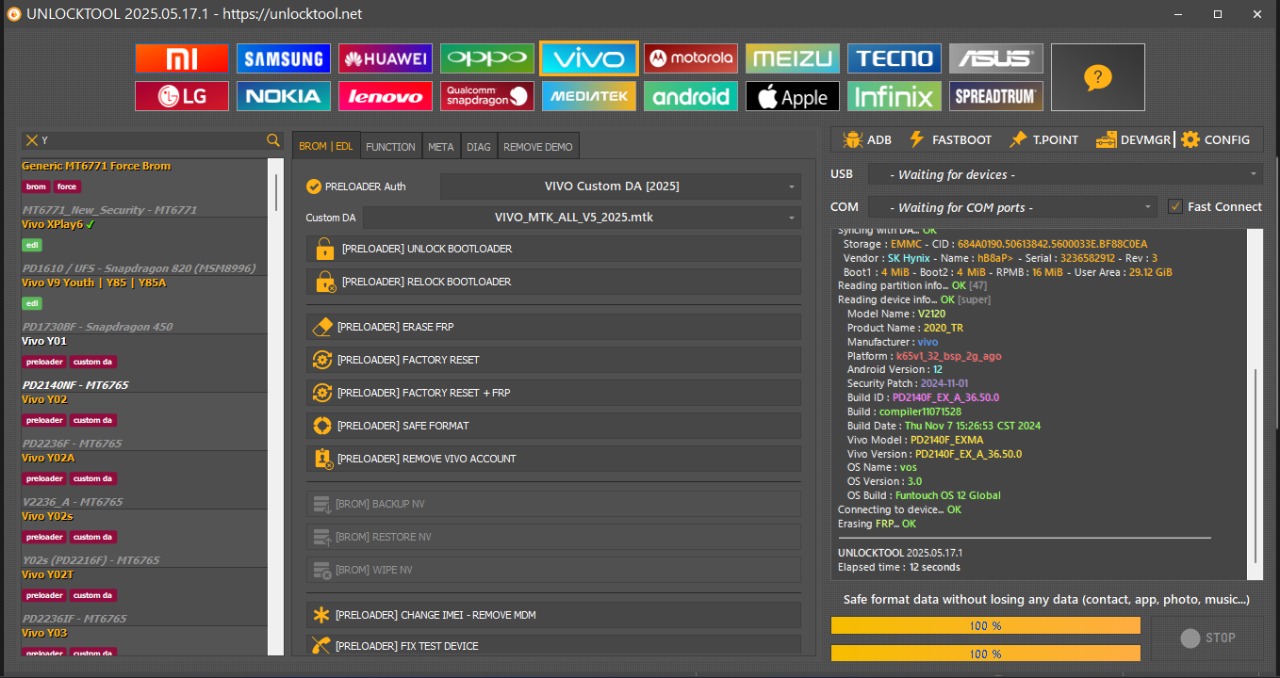Expand the VIVO Custom DA [2025] dropdown
1280x678 pixels.
[620, 186]
